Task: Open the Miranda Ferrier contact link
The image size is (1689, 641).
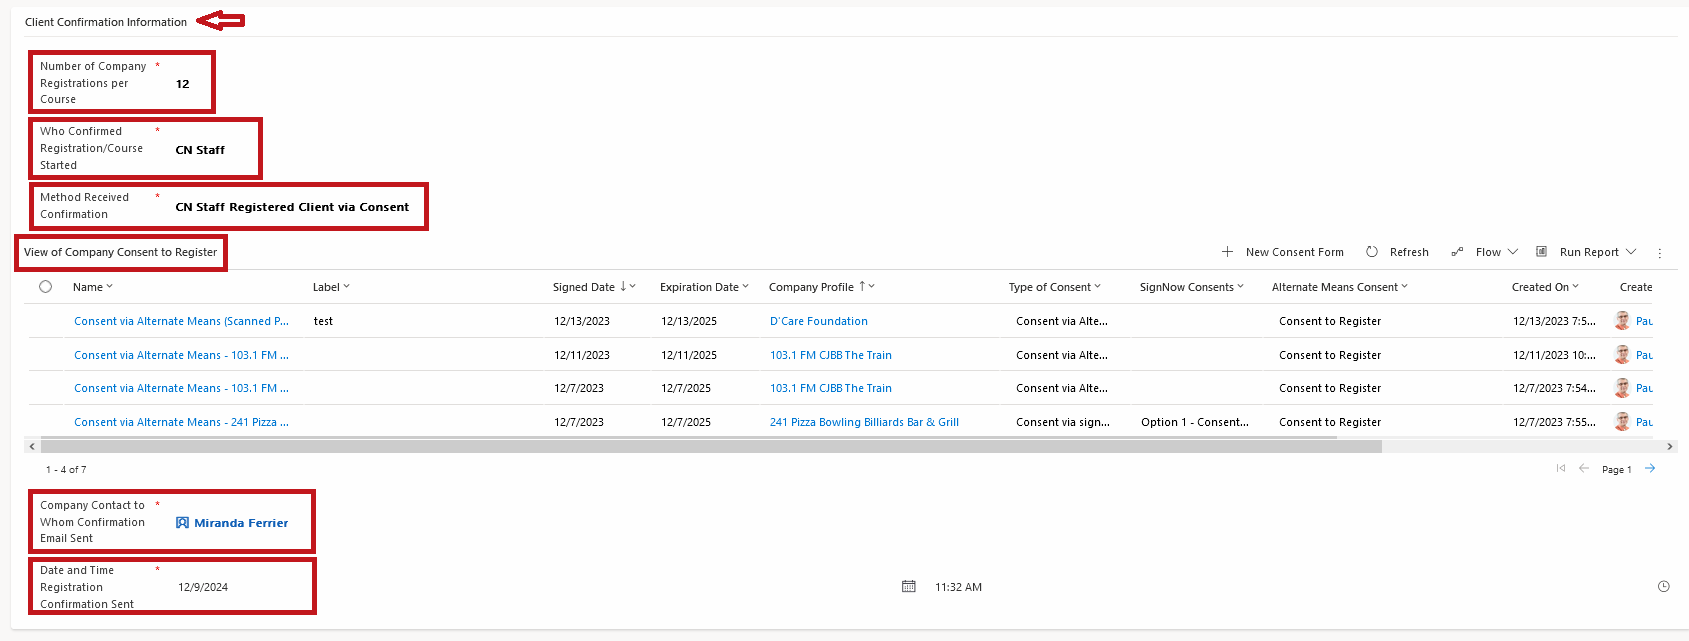Action: pyautogui.click(x=240, y=523)
